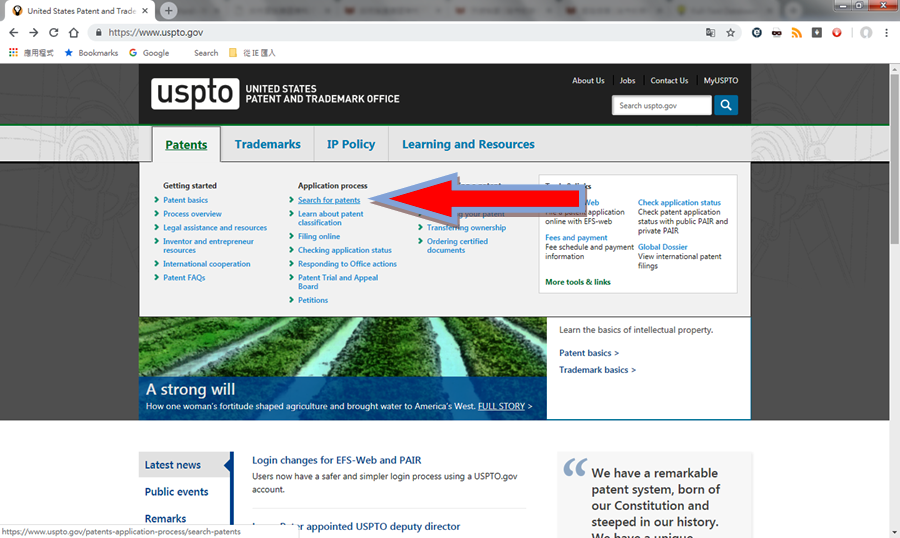Open Filing online link

319,236
